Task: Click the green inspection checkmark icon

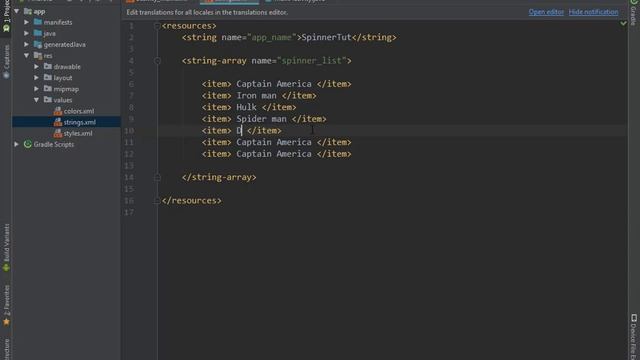Action: click(623, 24)
